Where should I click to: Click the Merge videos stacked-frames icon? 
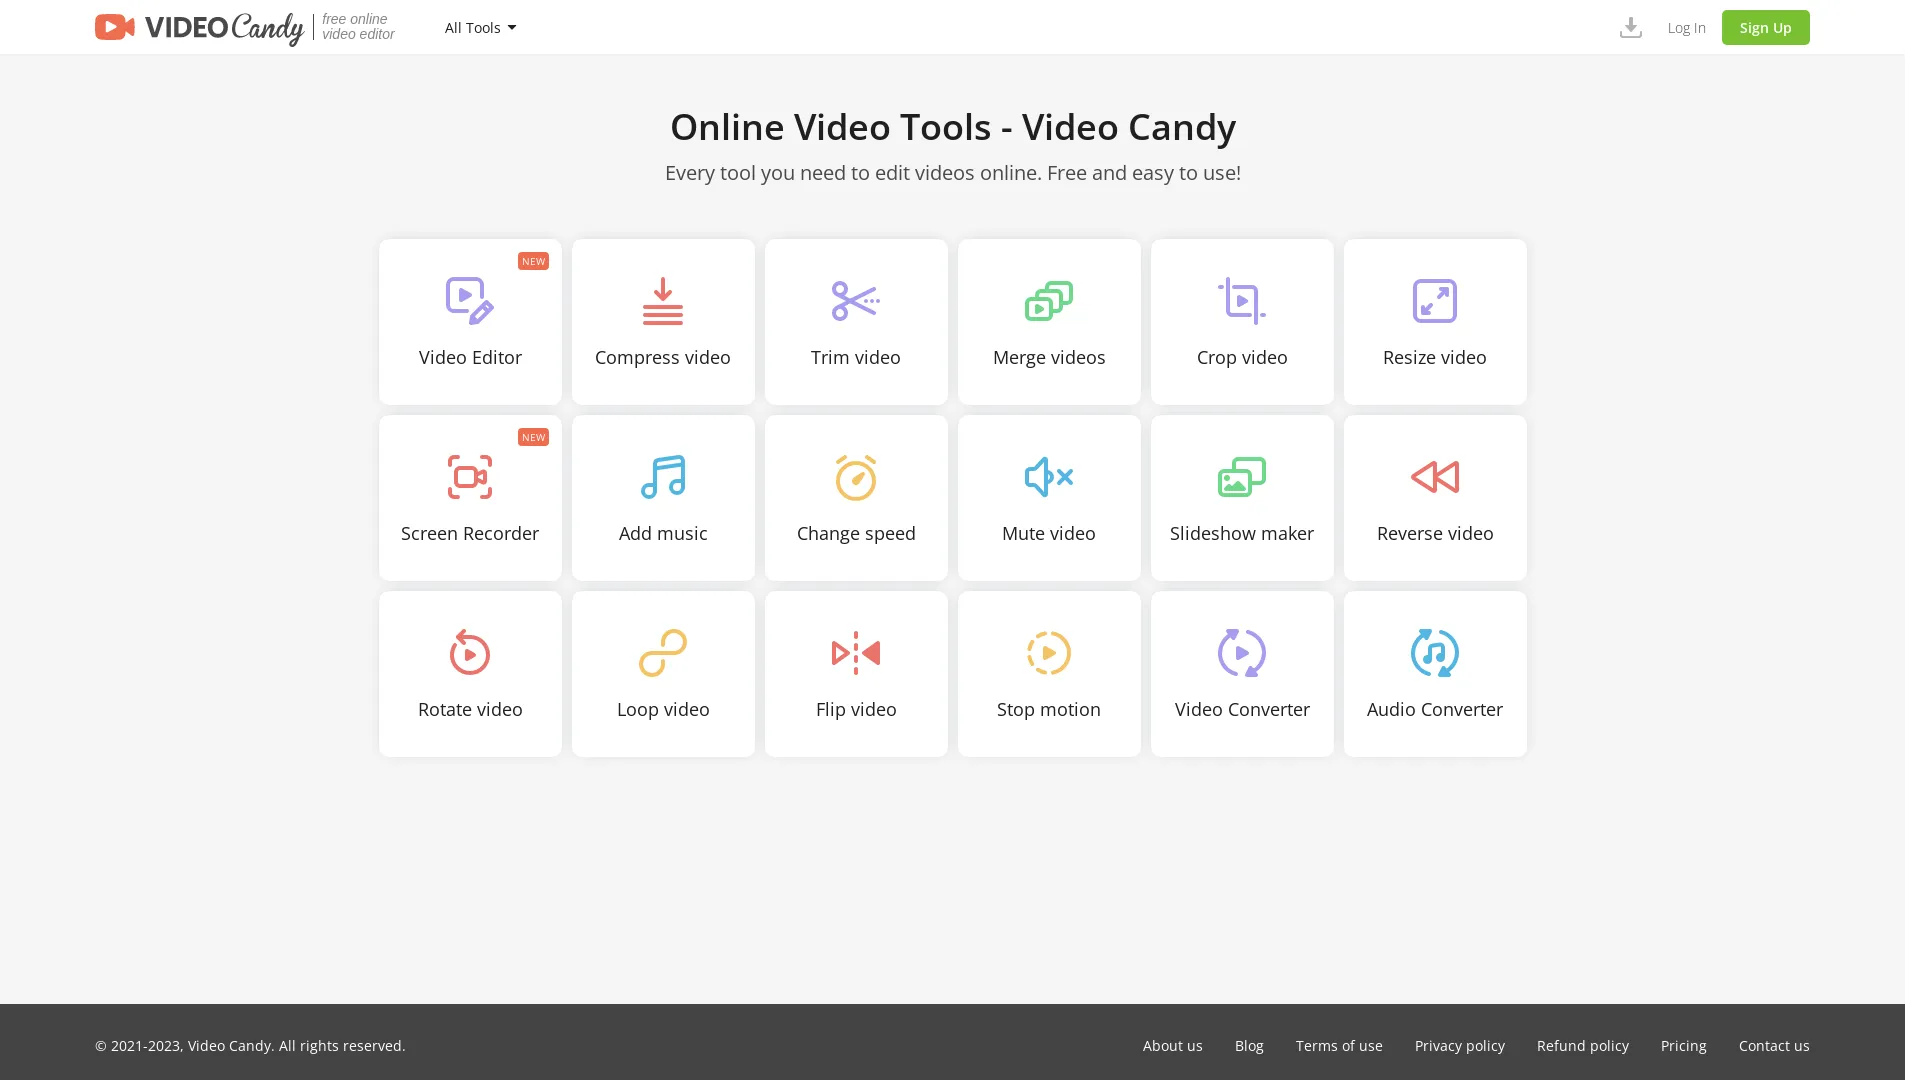[x=1049, y=301]
